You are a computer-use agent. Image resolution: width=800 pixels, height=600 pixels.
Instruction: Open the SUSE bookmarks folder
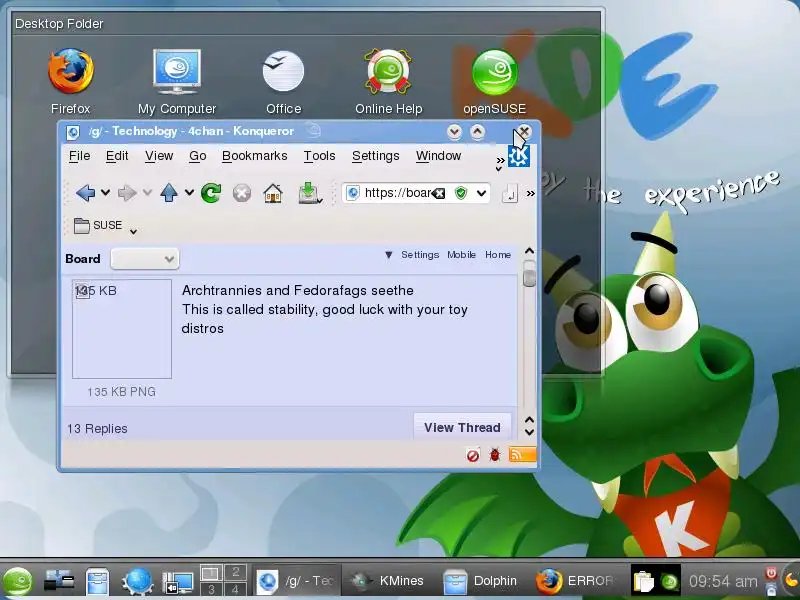(x=98, y=225)
